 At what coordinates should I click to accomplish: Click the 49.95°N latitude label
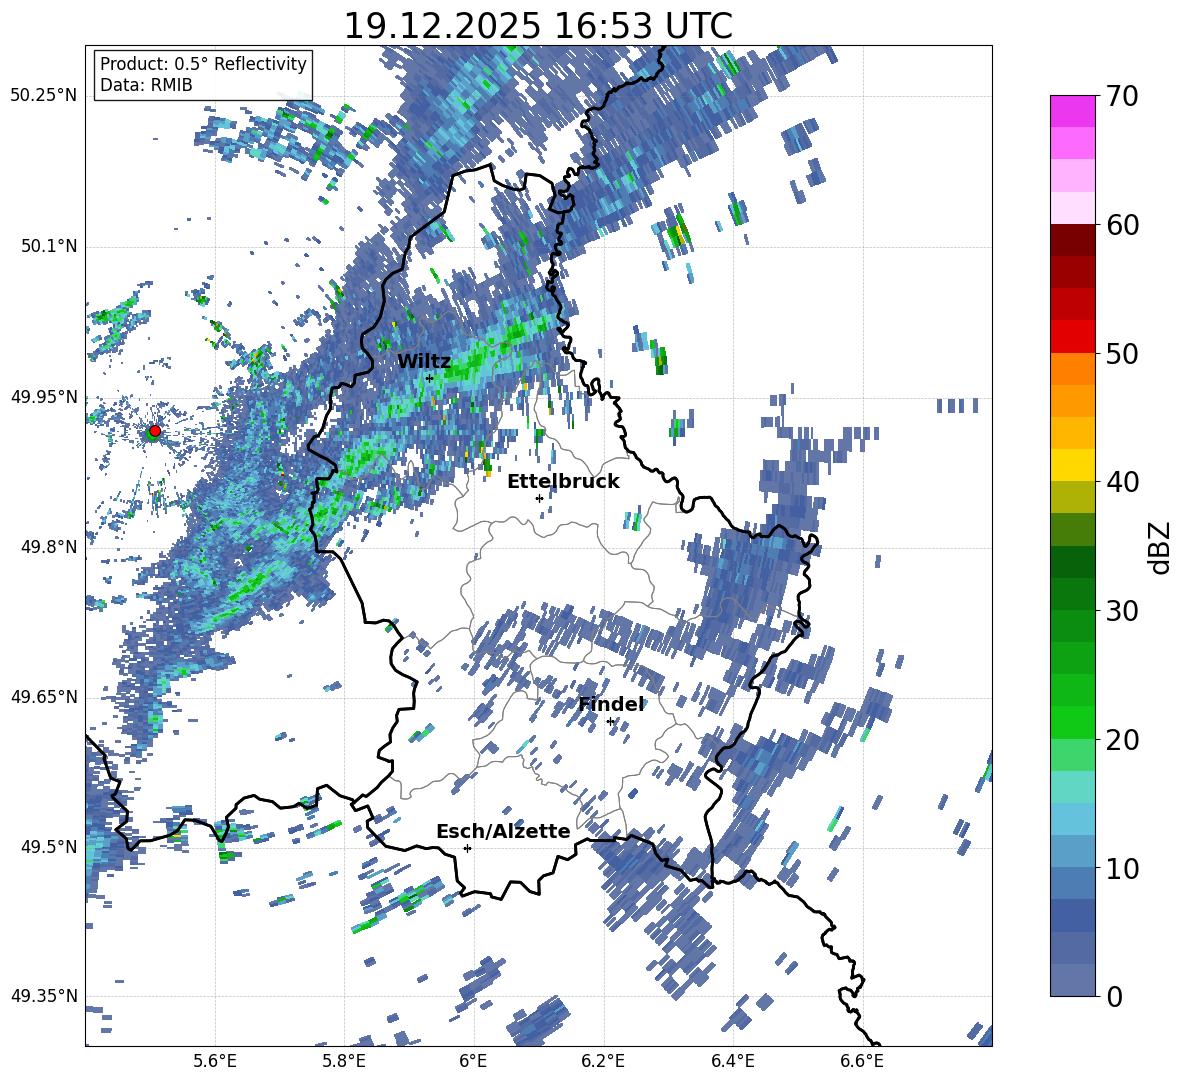coord(44,396)
